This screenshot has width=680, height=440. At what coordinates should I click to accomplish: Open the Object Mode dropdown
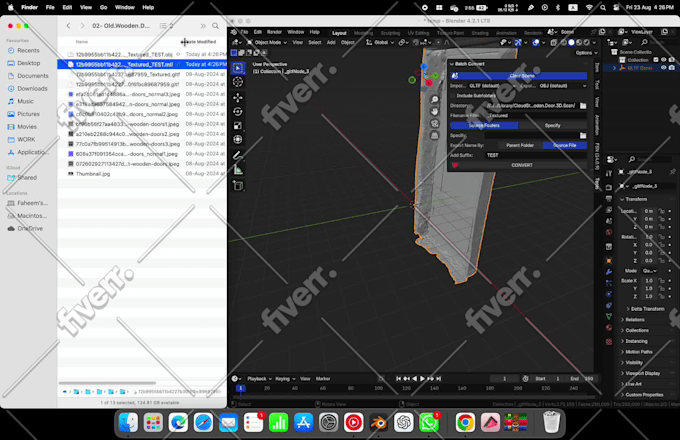(267, 42)
